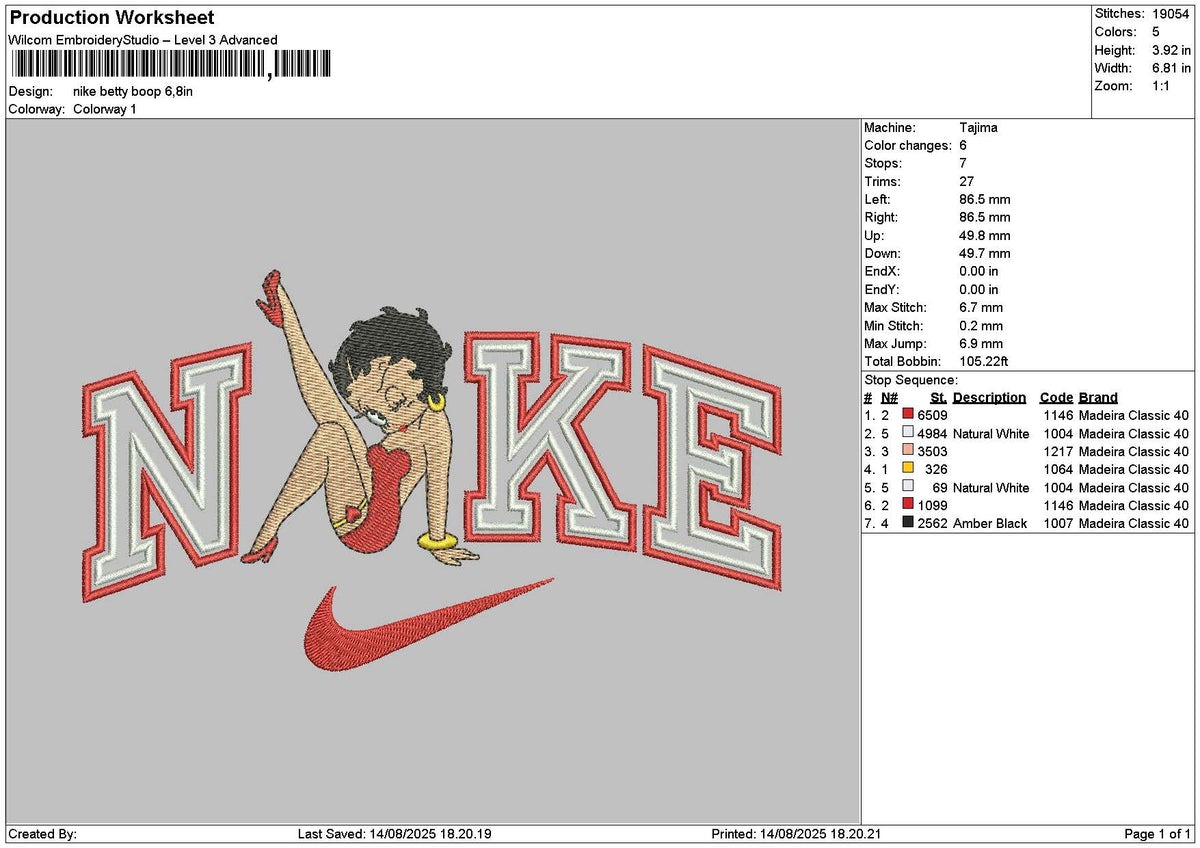Click the 'Stop Sequence:' heading
The image size is (1200, 848).
(x=911, y=380)
